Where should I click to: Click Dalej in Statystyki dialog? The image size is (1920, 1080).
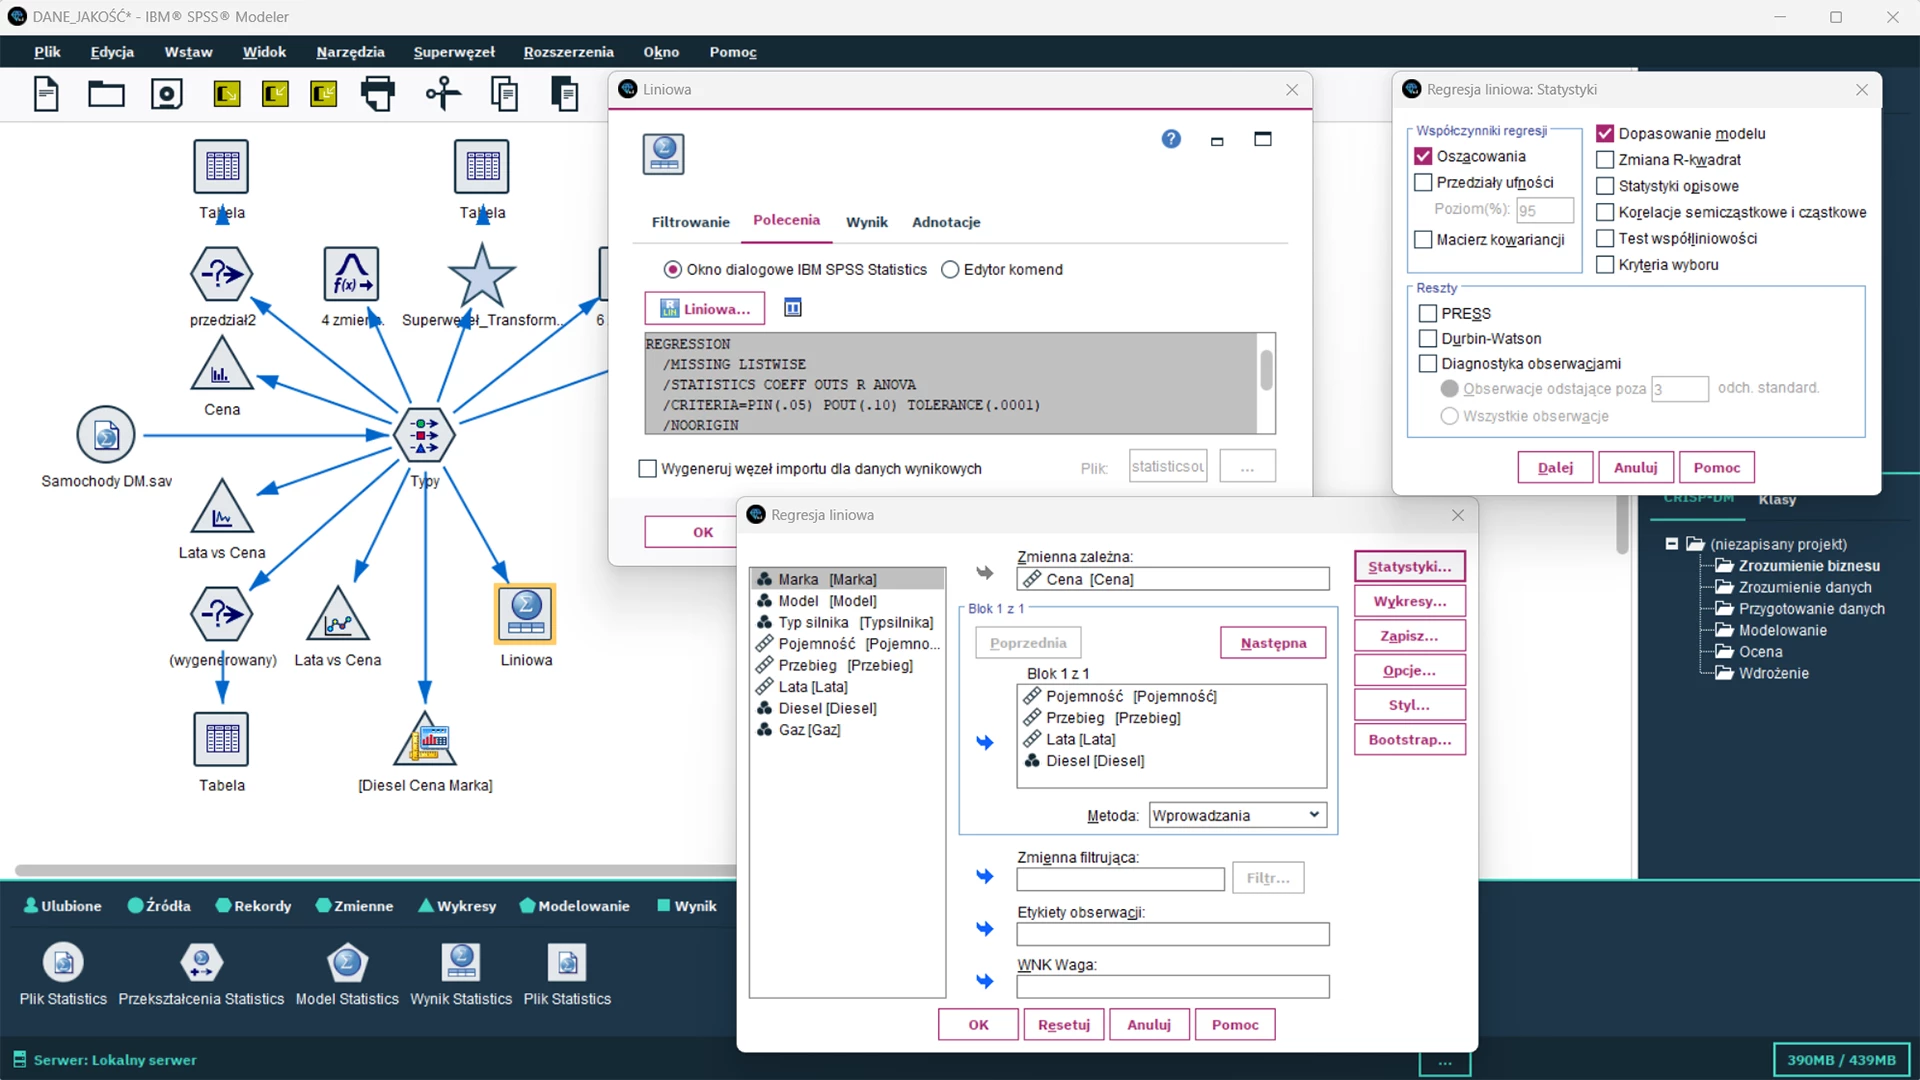click(1555, 467)
